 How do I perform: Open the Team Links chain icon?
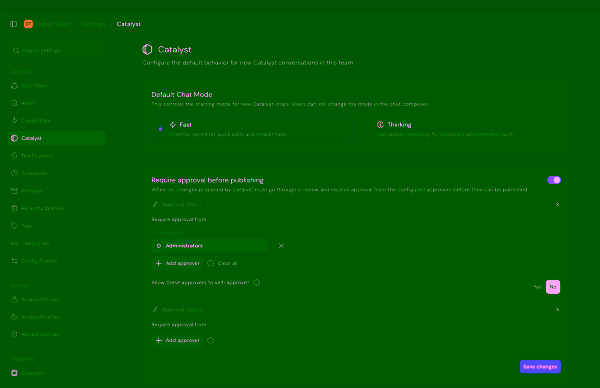tap(15, 243)
